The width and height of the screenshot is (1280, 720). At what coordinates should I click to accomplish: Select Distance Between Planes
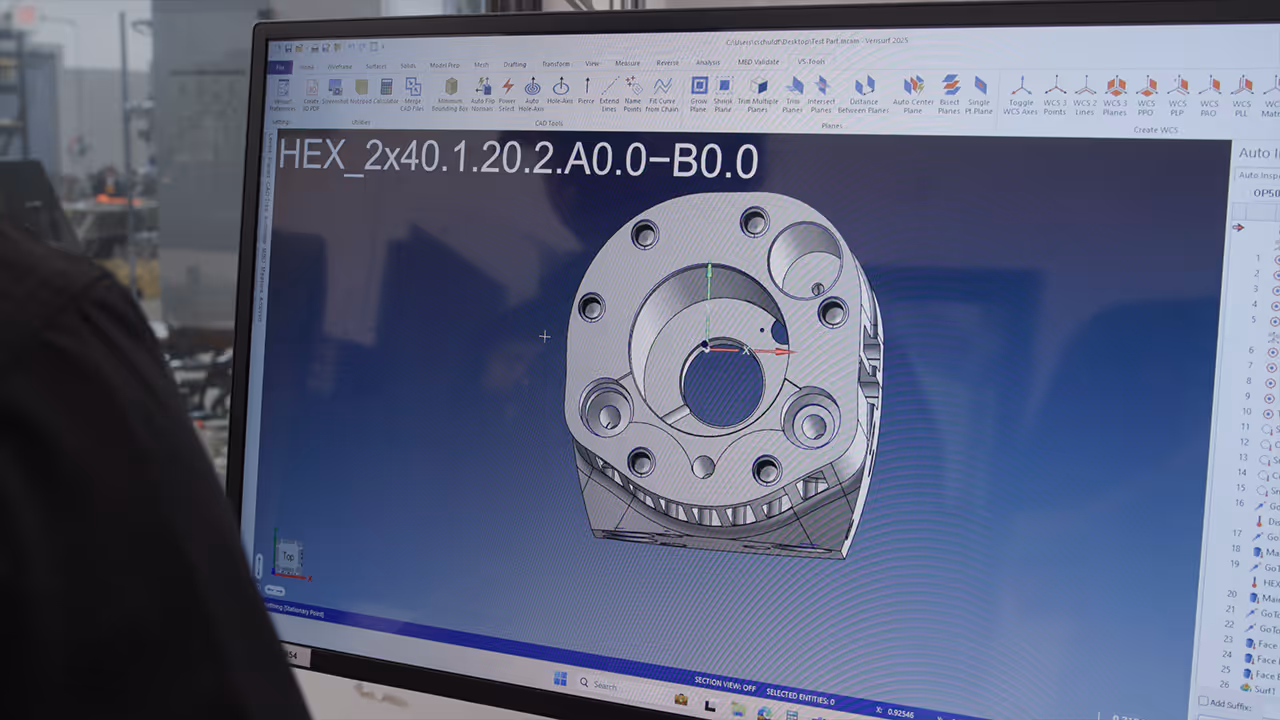pos(864,93)
